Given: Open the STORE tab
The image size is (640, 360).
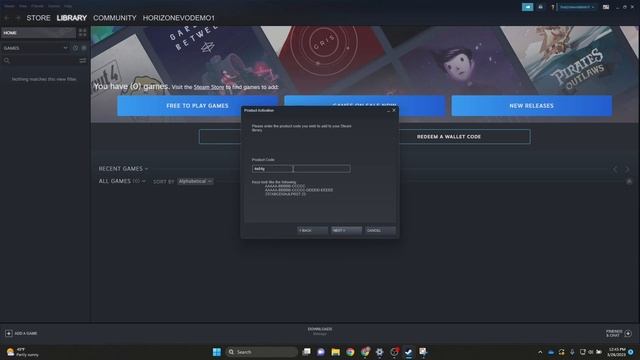Looking at the screenshot, I should point(38,18).
